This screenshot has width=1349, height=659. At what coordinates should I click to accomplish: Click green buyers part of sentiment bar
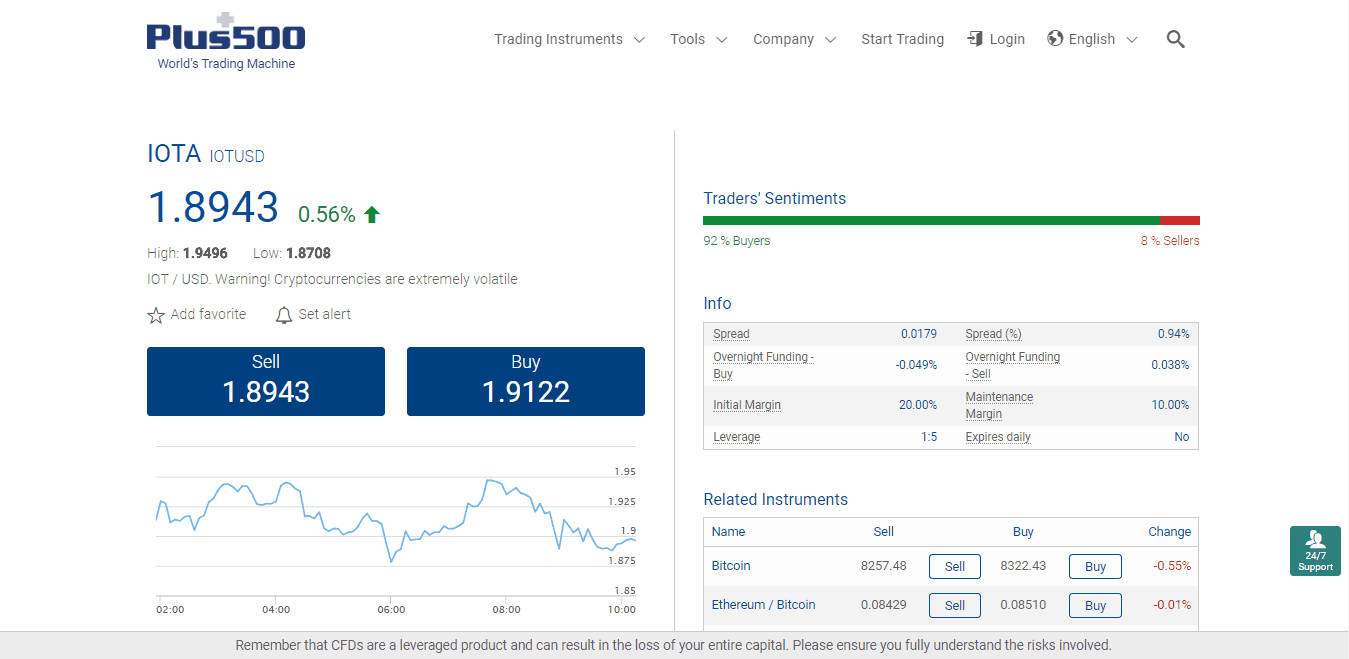931,220
